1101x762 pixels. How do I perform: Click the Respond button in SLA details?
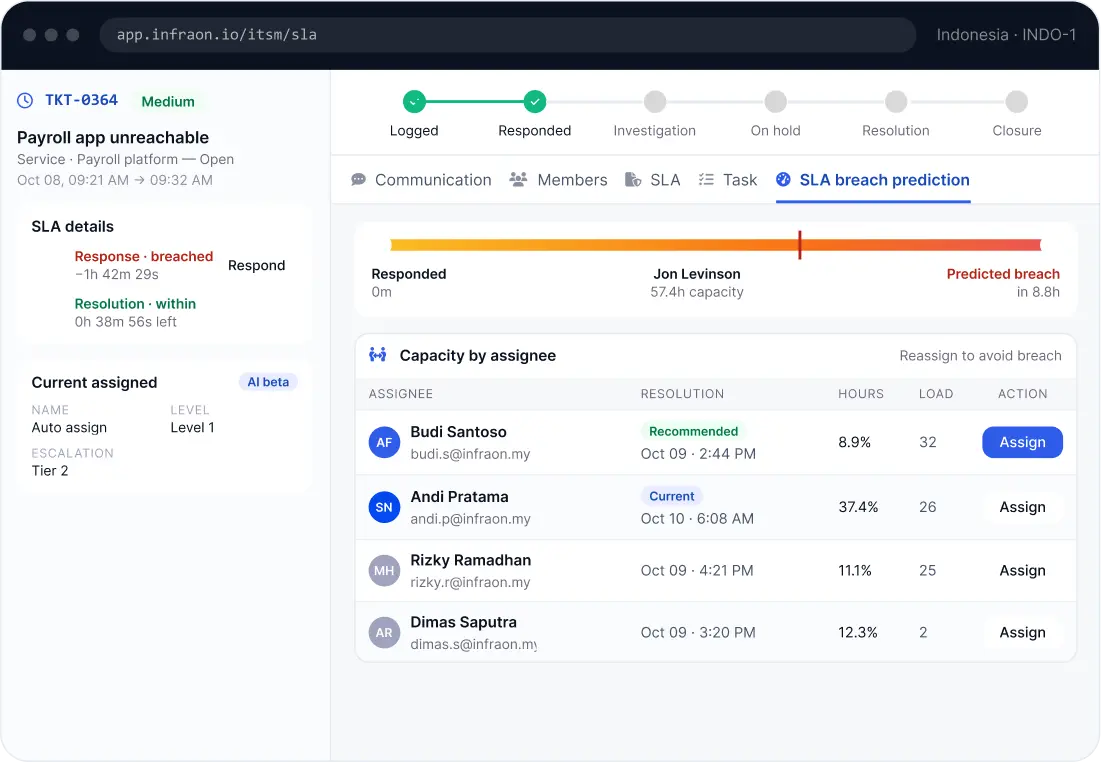(256, 265)
